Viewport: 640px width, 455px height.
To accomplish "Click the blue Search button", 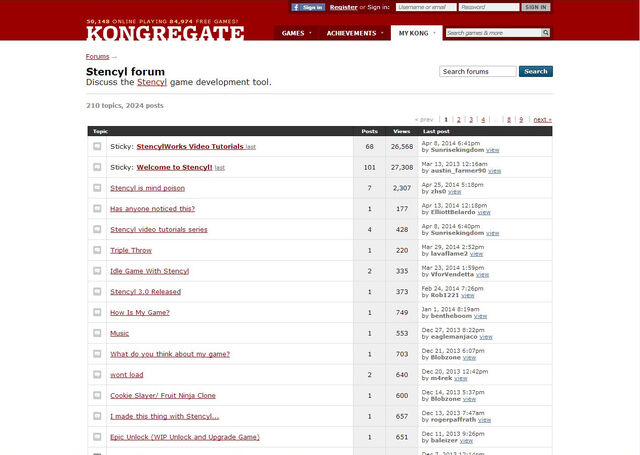I will pos(536,71).
